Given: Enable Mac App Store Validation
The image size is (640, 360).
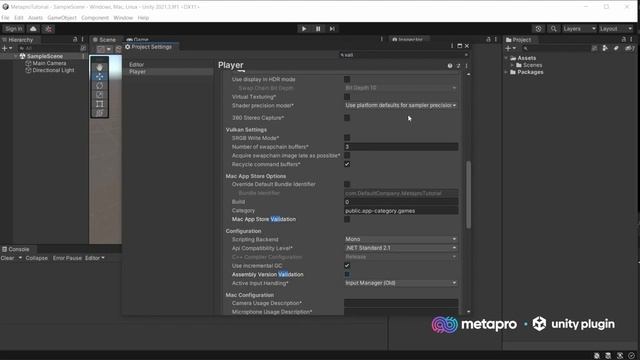Looking at the screenshot, I should (347, 219).
